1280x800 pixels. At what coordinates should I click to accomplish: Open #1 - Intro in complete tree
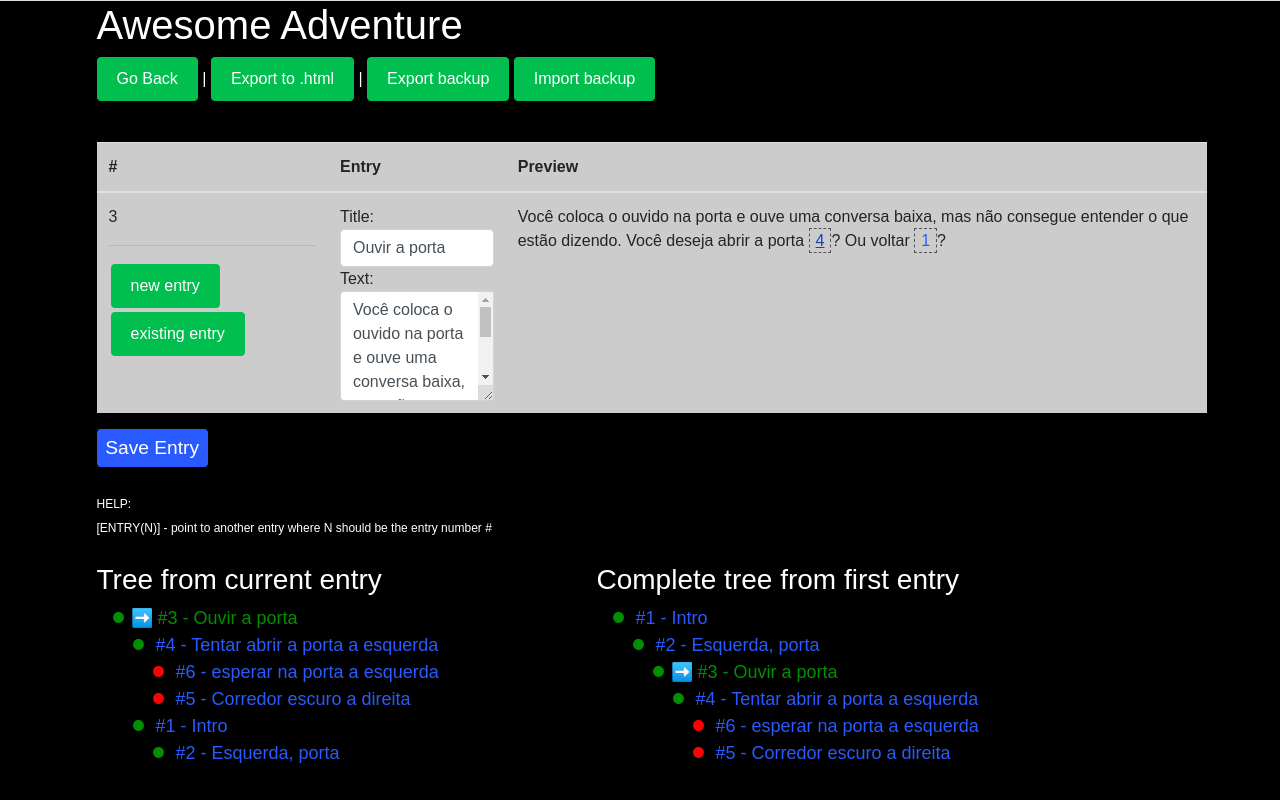click(671, 617)
